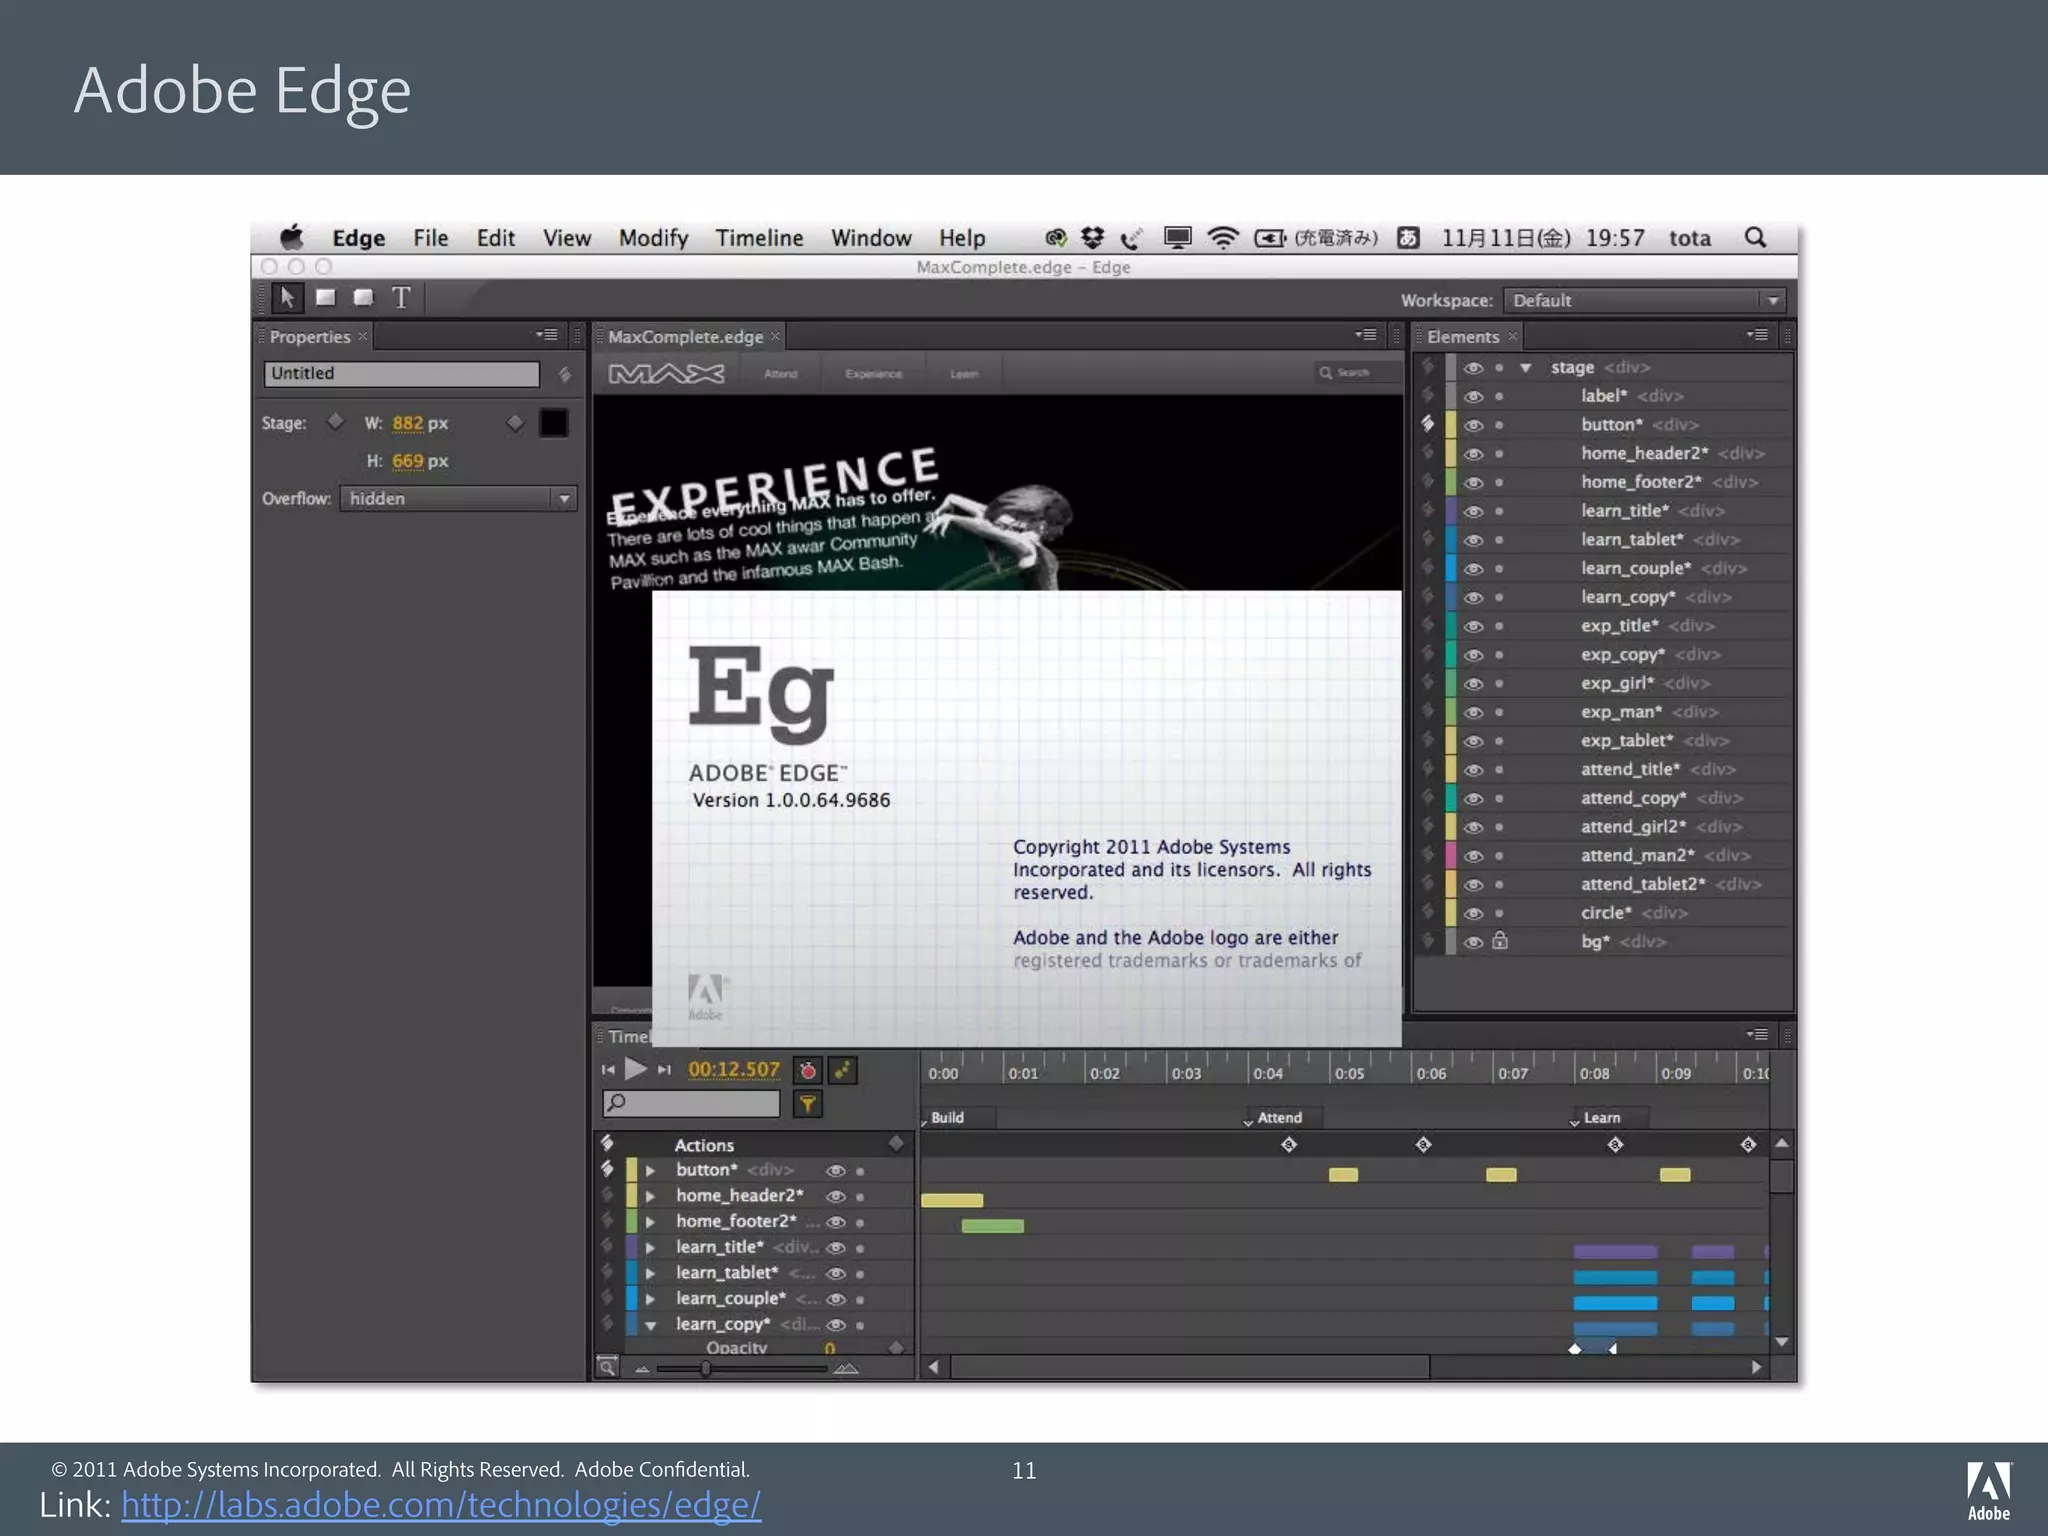Unlock the bg element lock icon
The height and width of the screenshot is (1536, 2048).
click(x=1500, y=941)
